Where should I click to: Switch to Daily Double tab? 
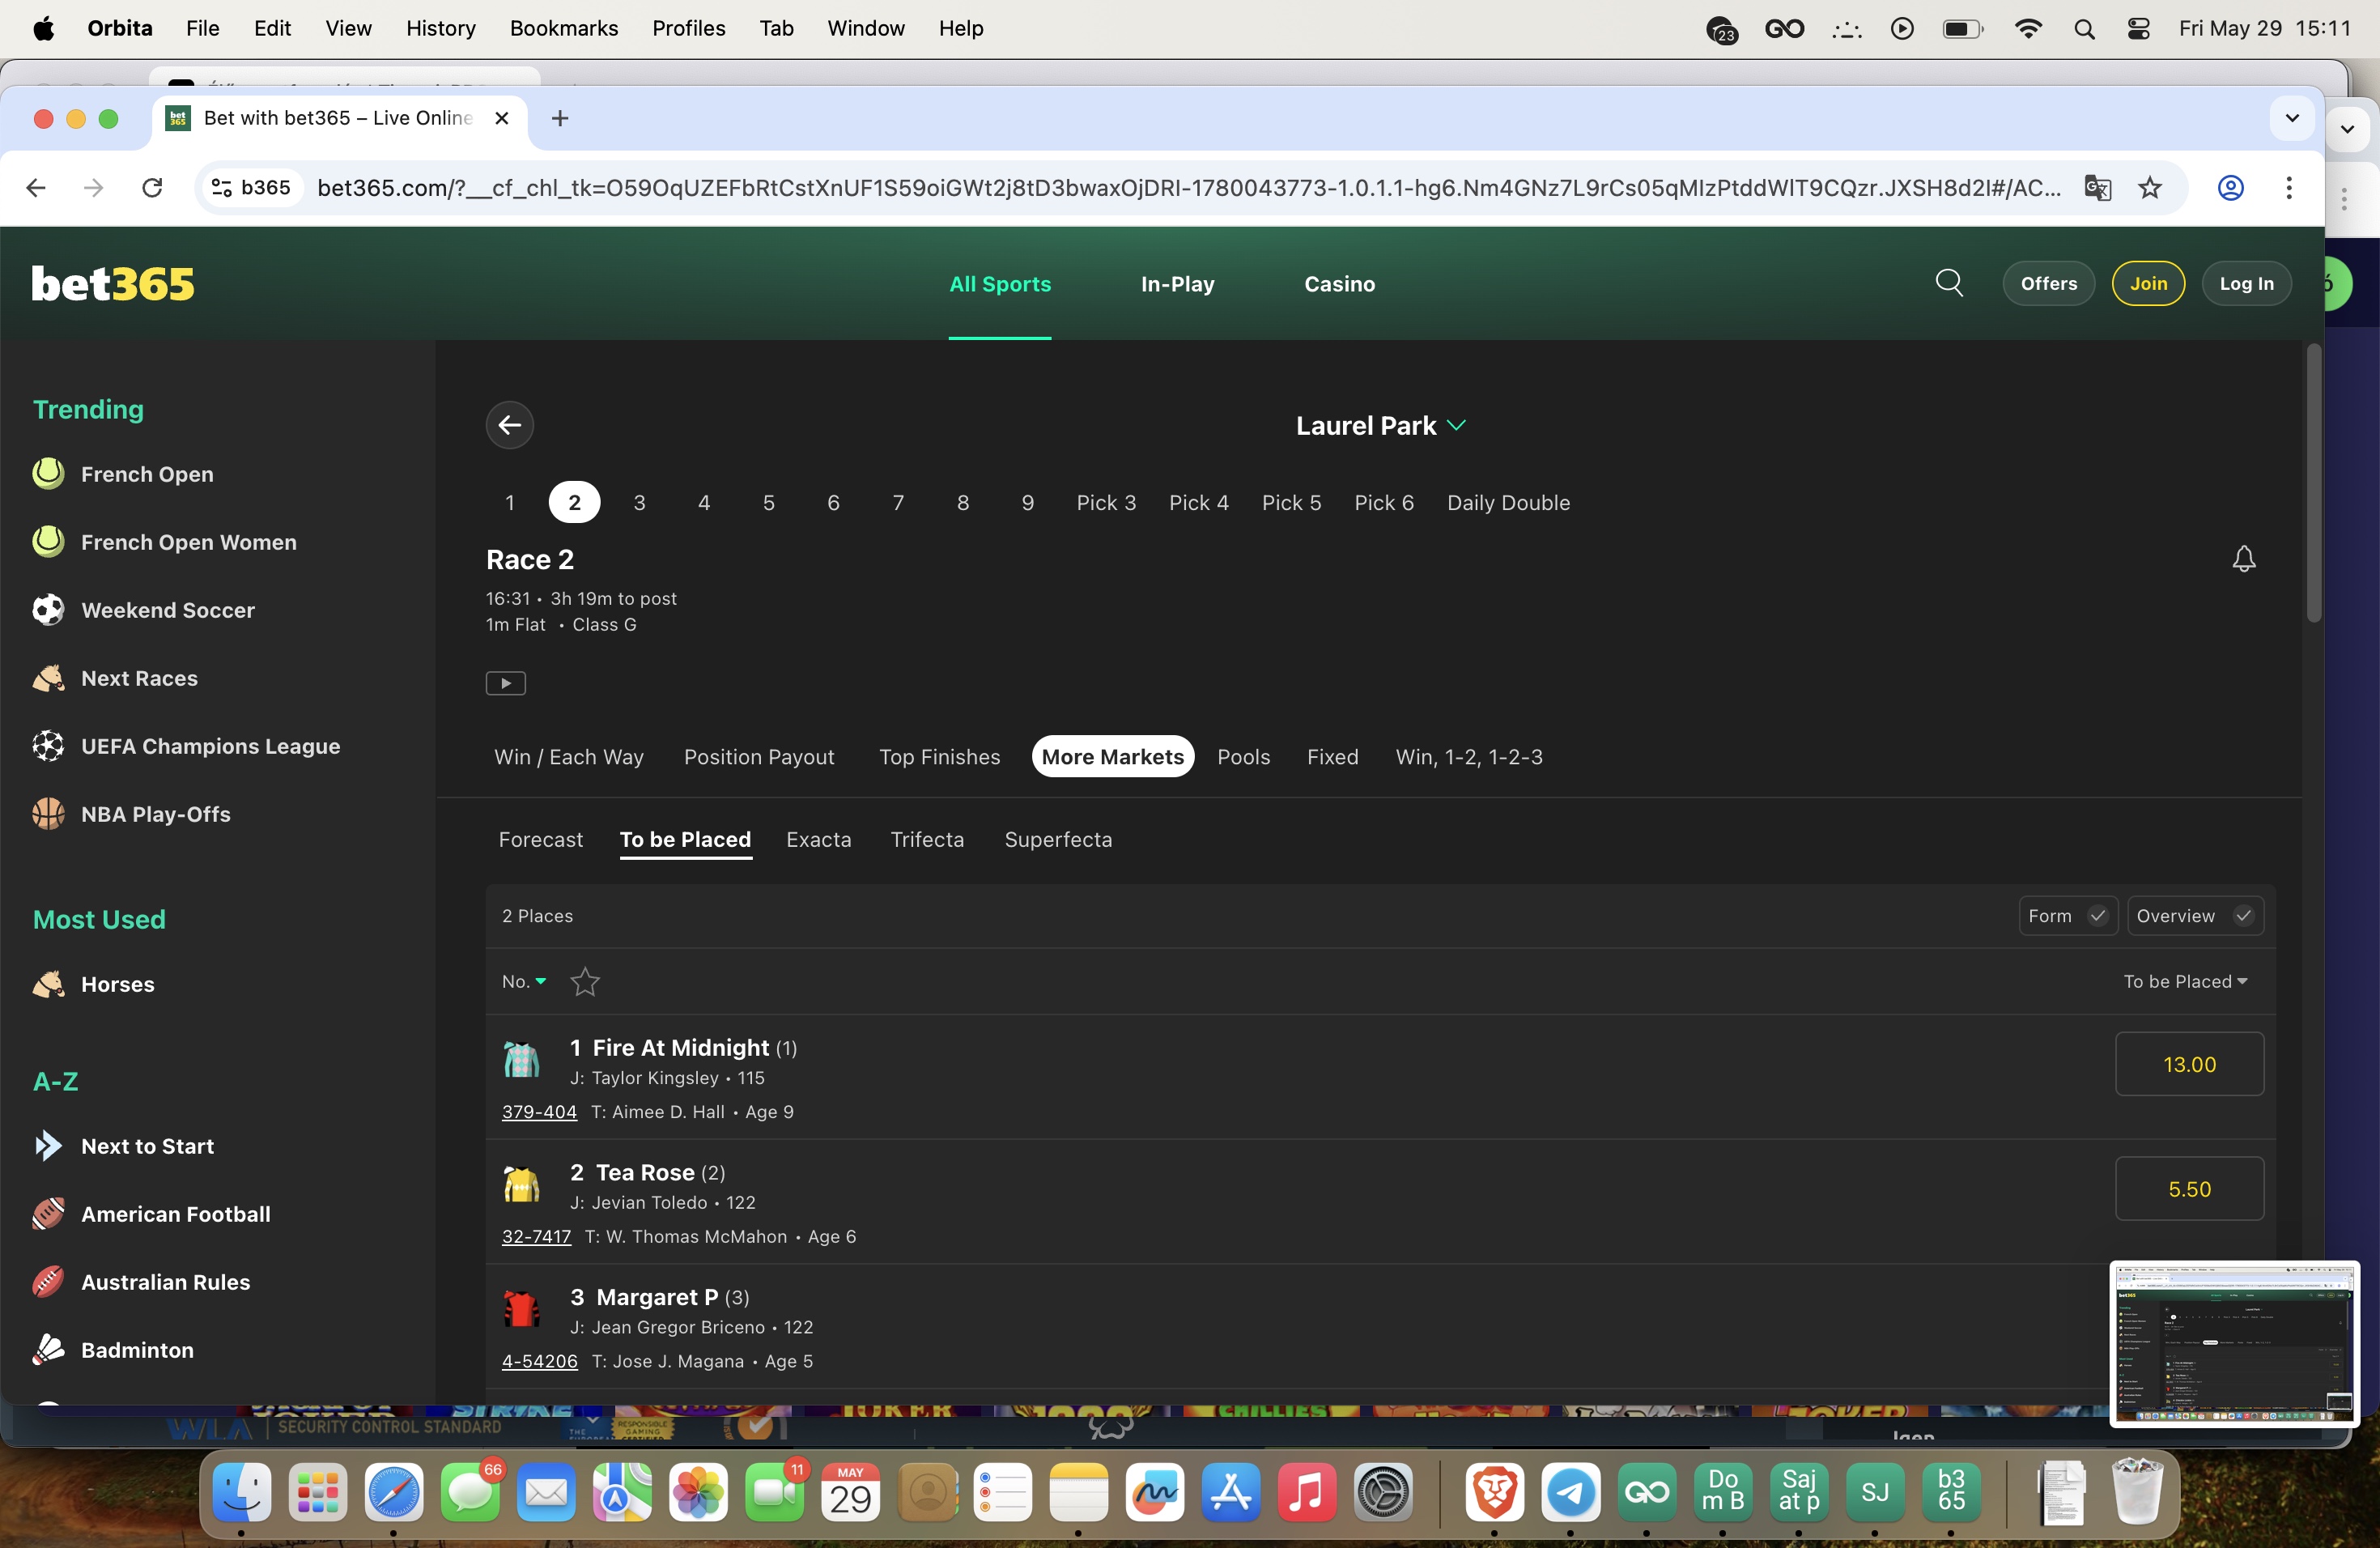(x=1508, y=503)
